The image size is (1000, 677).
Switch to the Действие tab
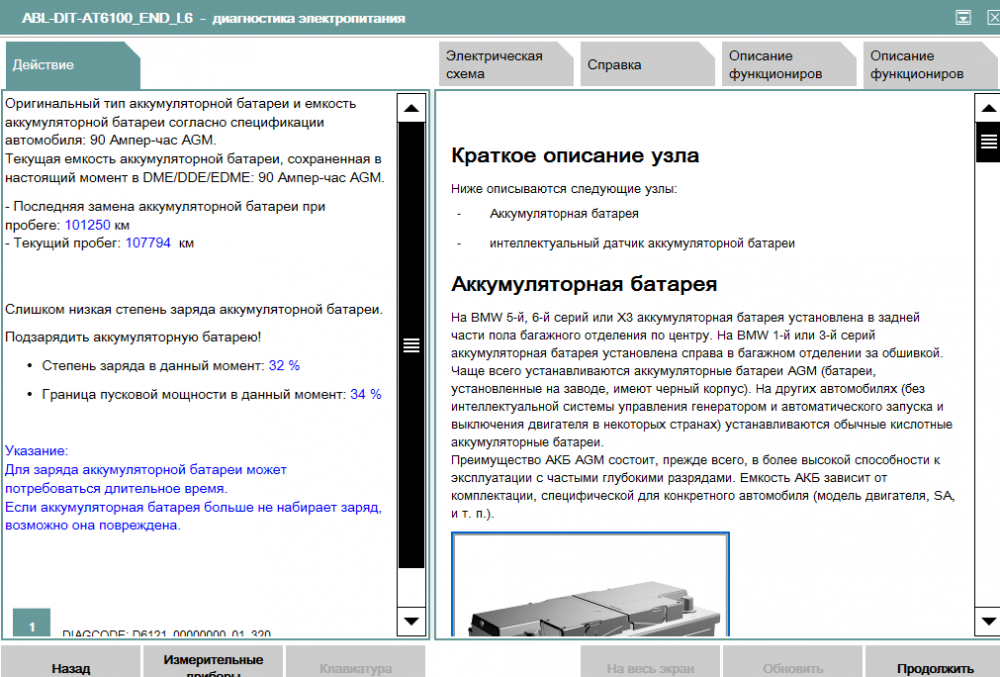(70, 65)
